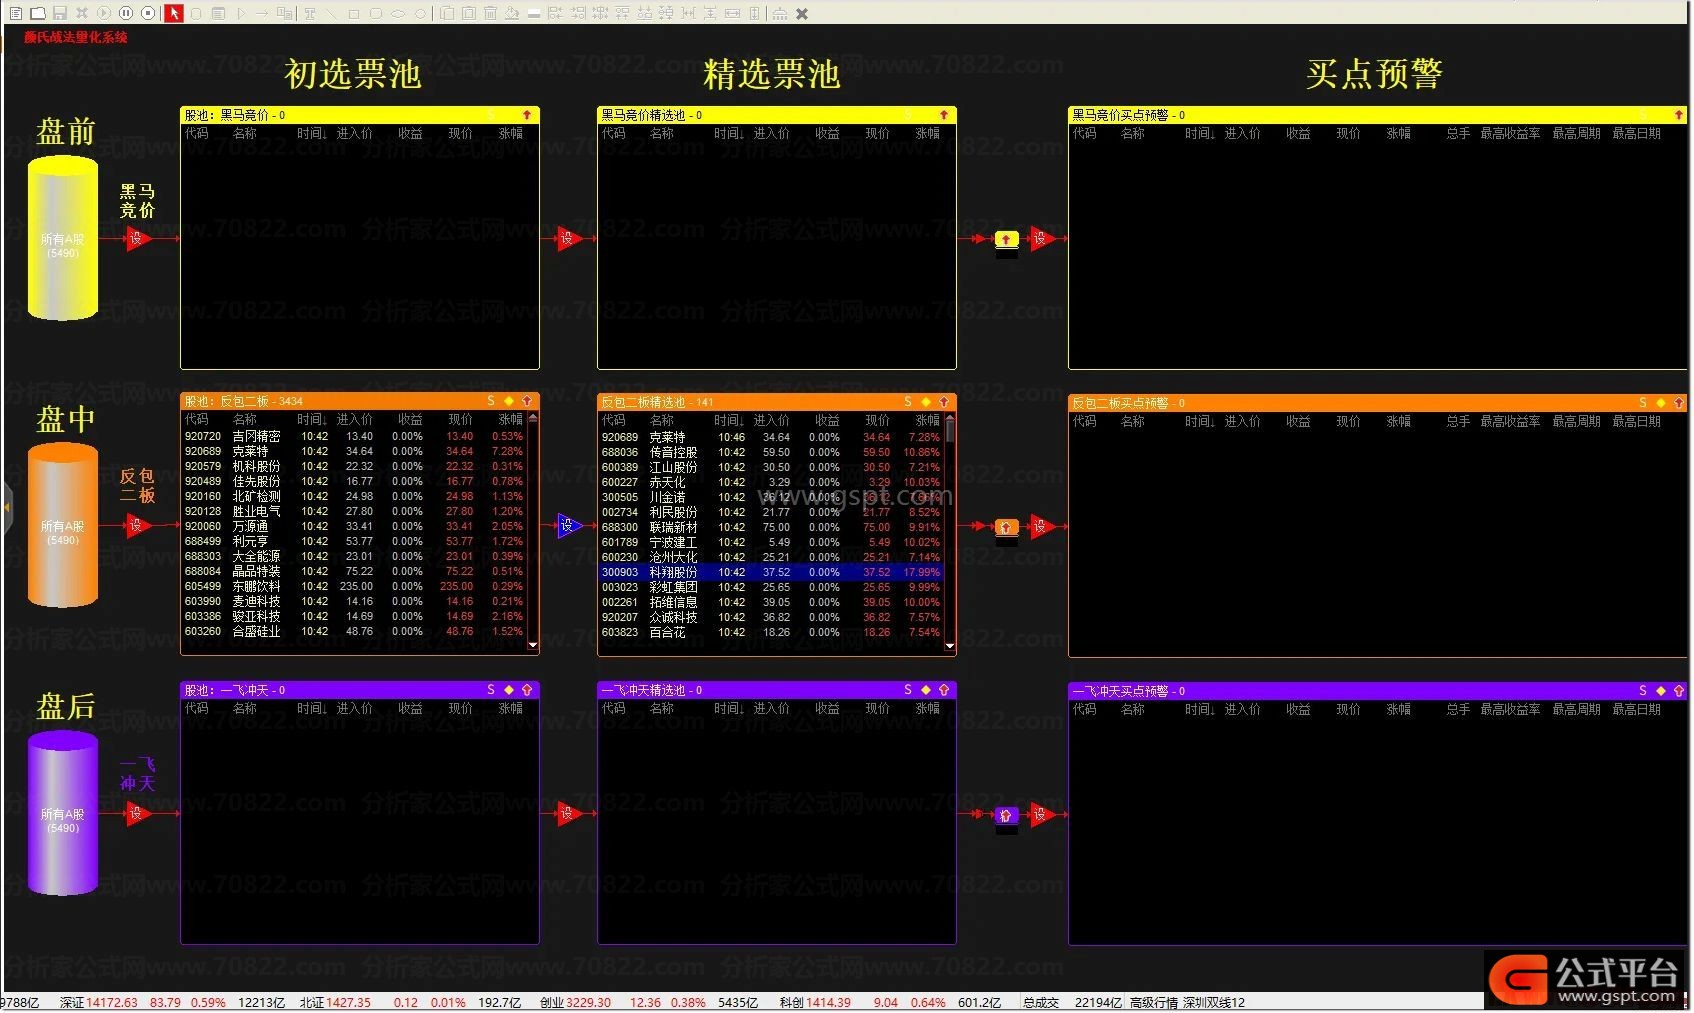Click the orange alert node before 反包二板买点预警

pos(1007,527)
